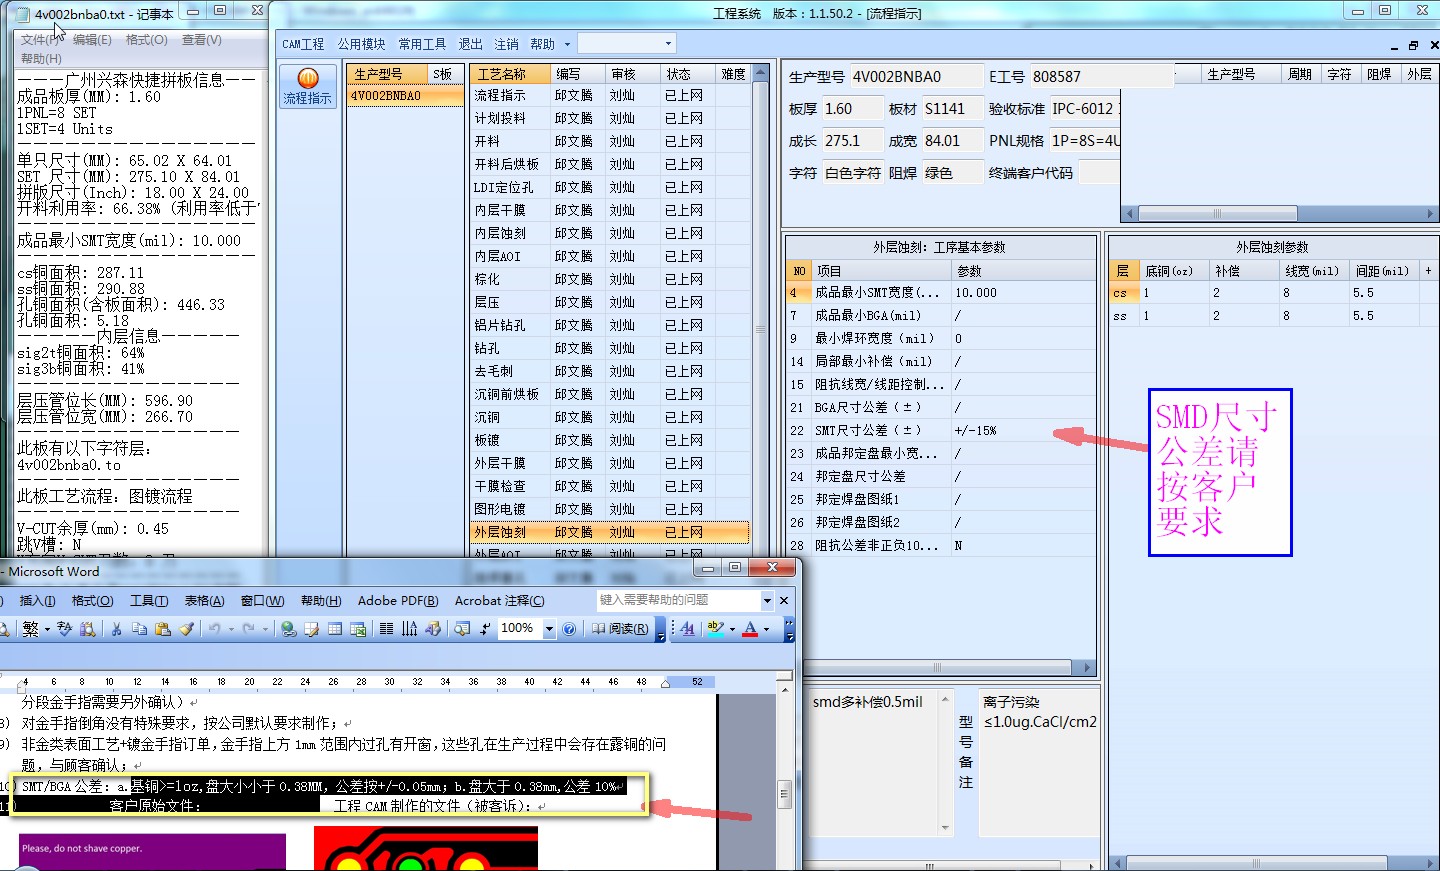Open font color dropdown arrow
1440x871 pixels.
coord(767,629)
